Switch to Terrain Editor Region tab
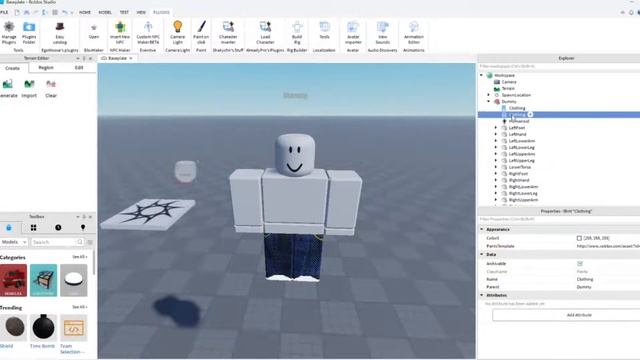 (x=46, y=68)
